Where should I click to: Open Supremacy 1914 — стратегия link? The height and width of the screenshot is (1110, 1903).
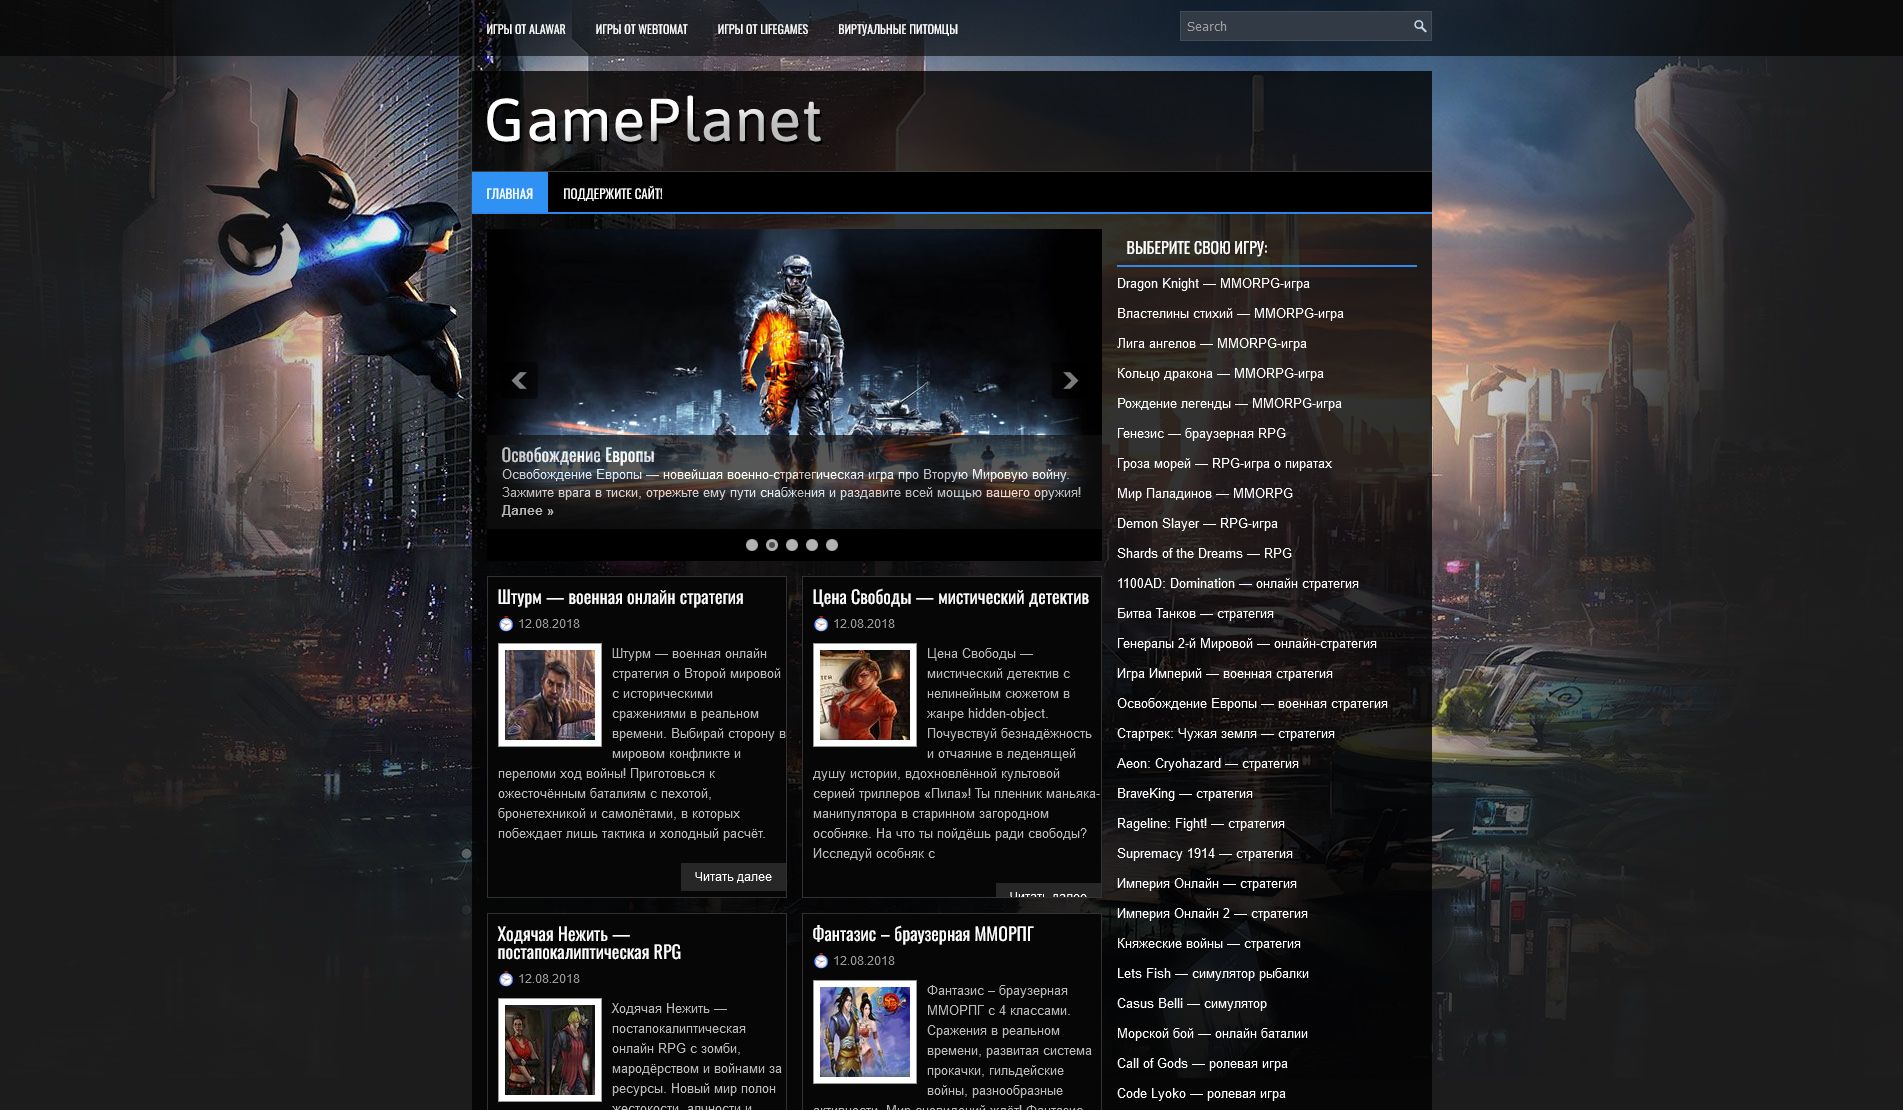click(x=1205, y=853)
